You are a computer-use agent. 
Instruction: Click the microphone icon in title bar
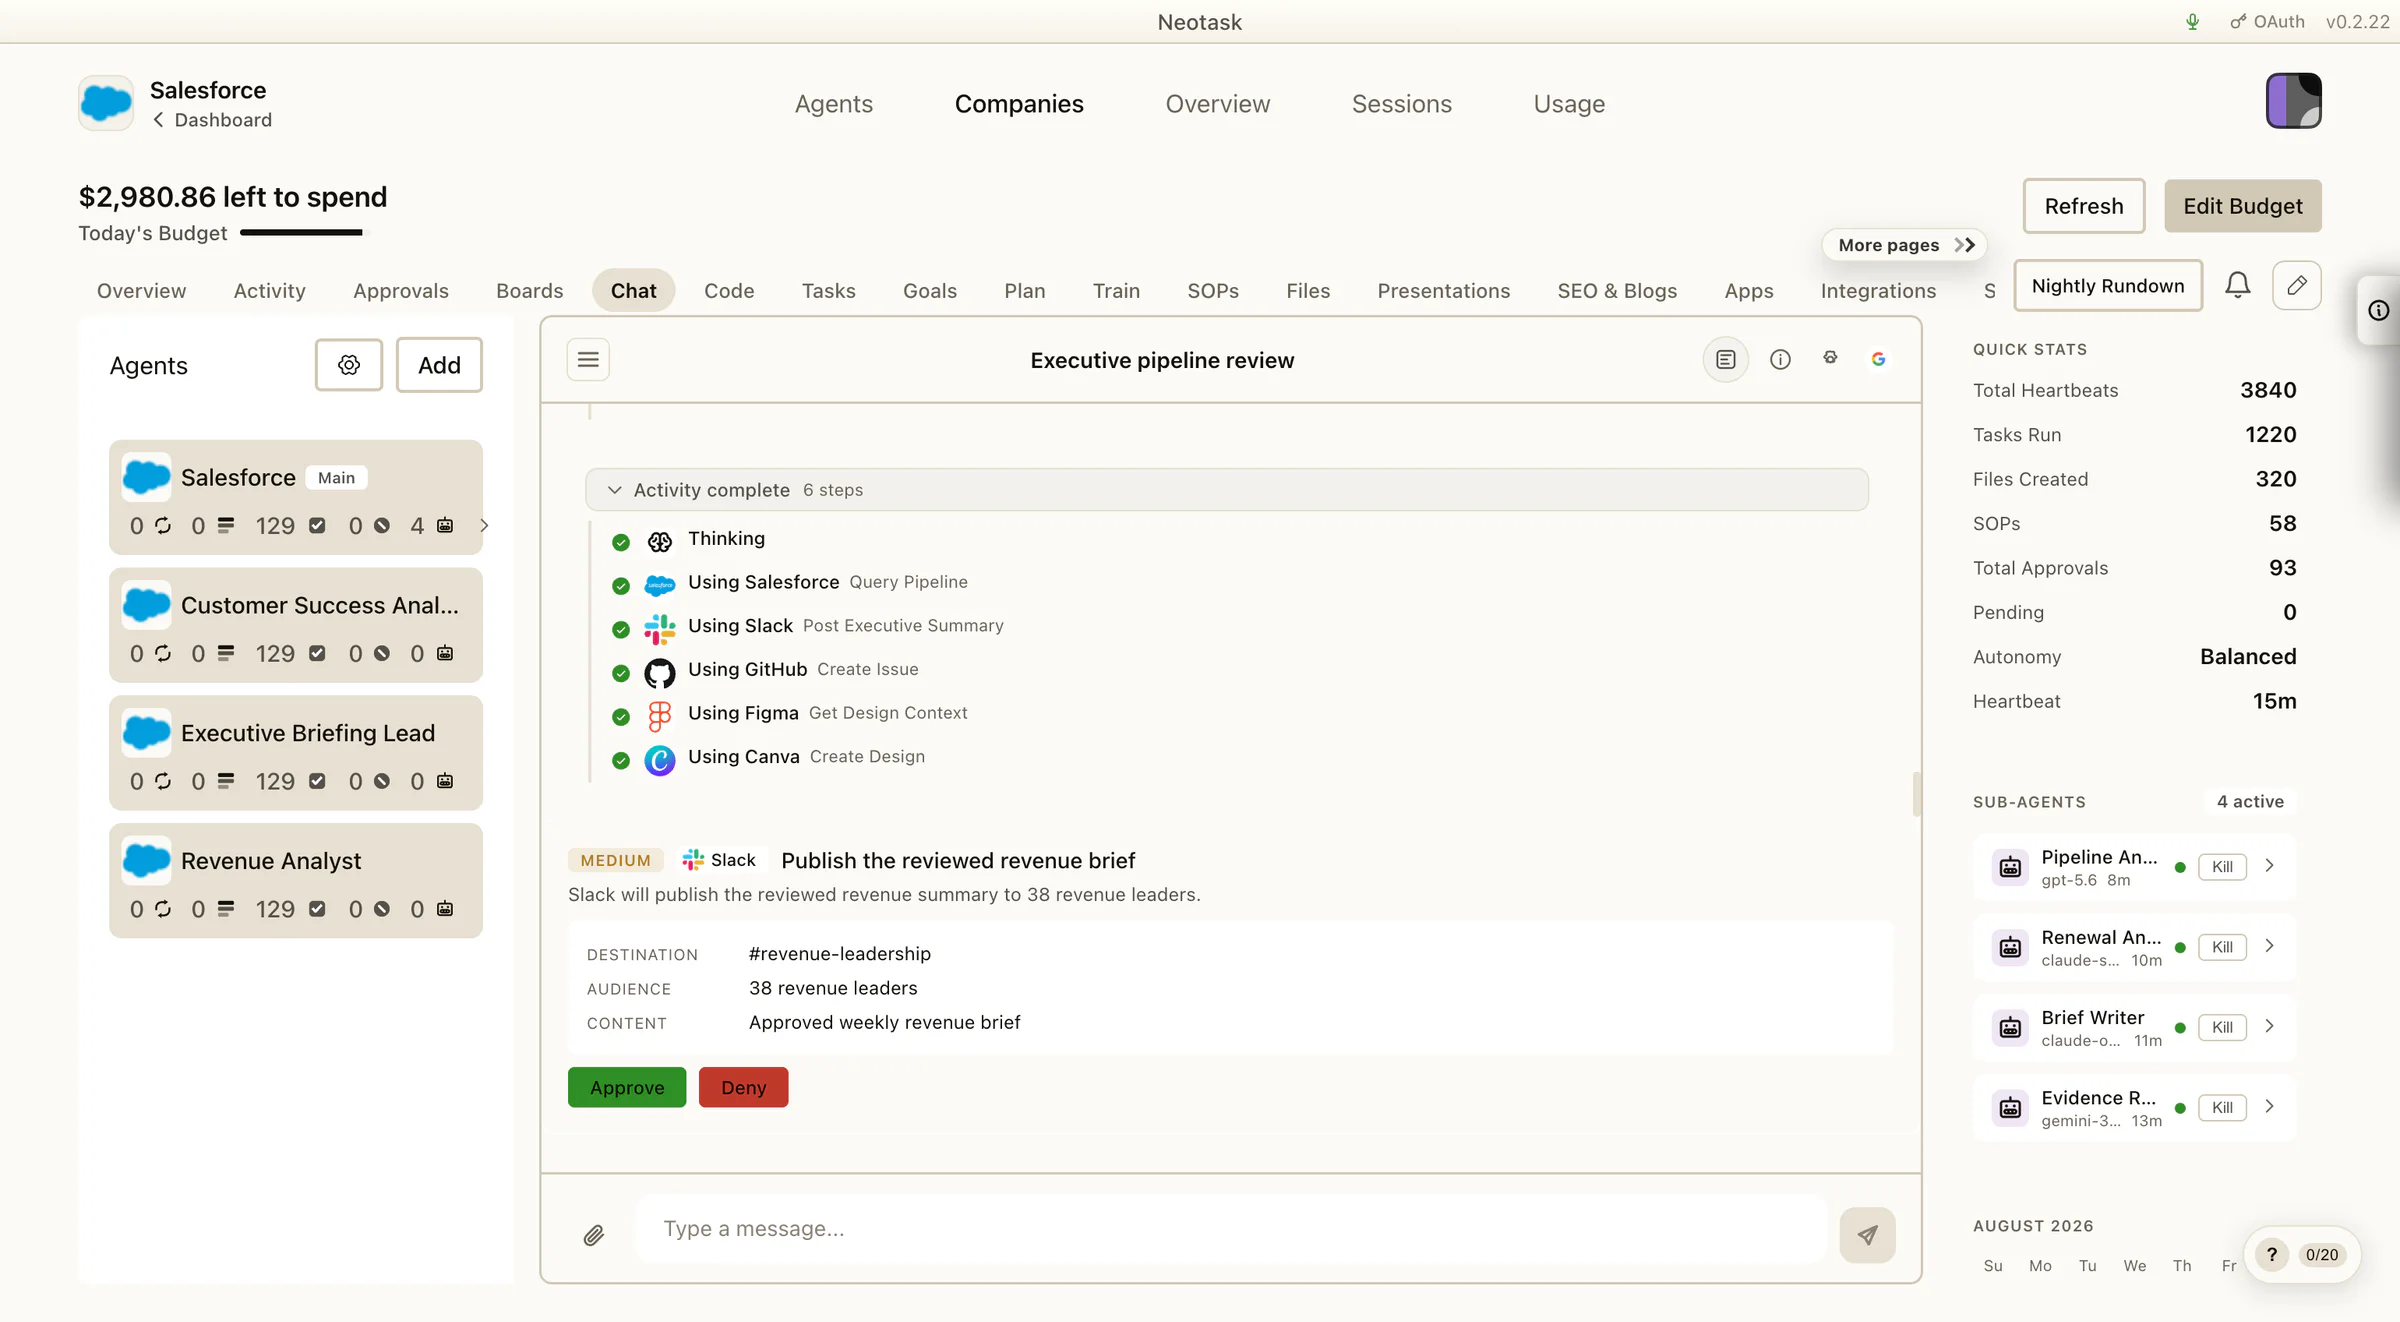[2192, 21]
